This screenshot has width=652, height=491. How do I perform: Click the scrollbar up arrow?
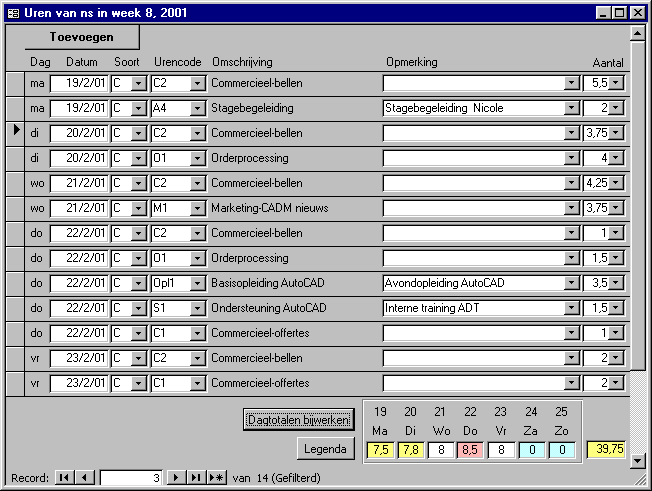click(x=637, y=33)
